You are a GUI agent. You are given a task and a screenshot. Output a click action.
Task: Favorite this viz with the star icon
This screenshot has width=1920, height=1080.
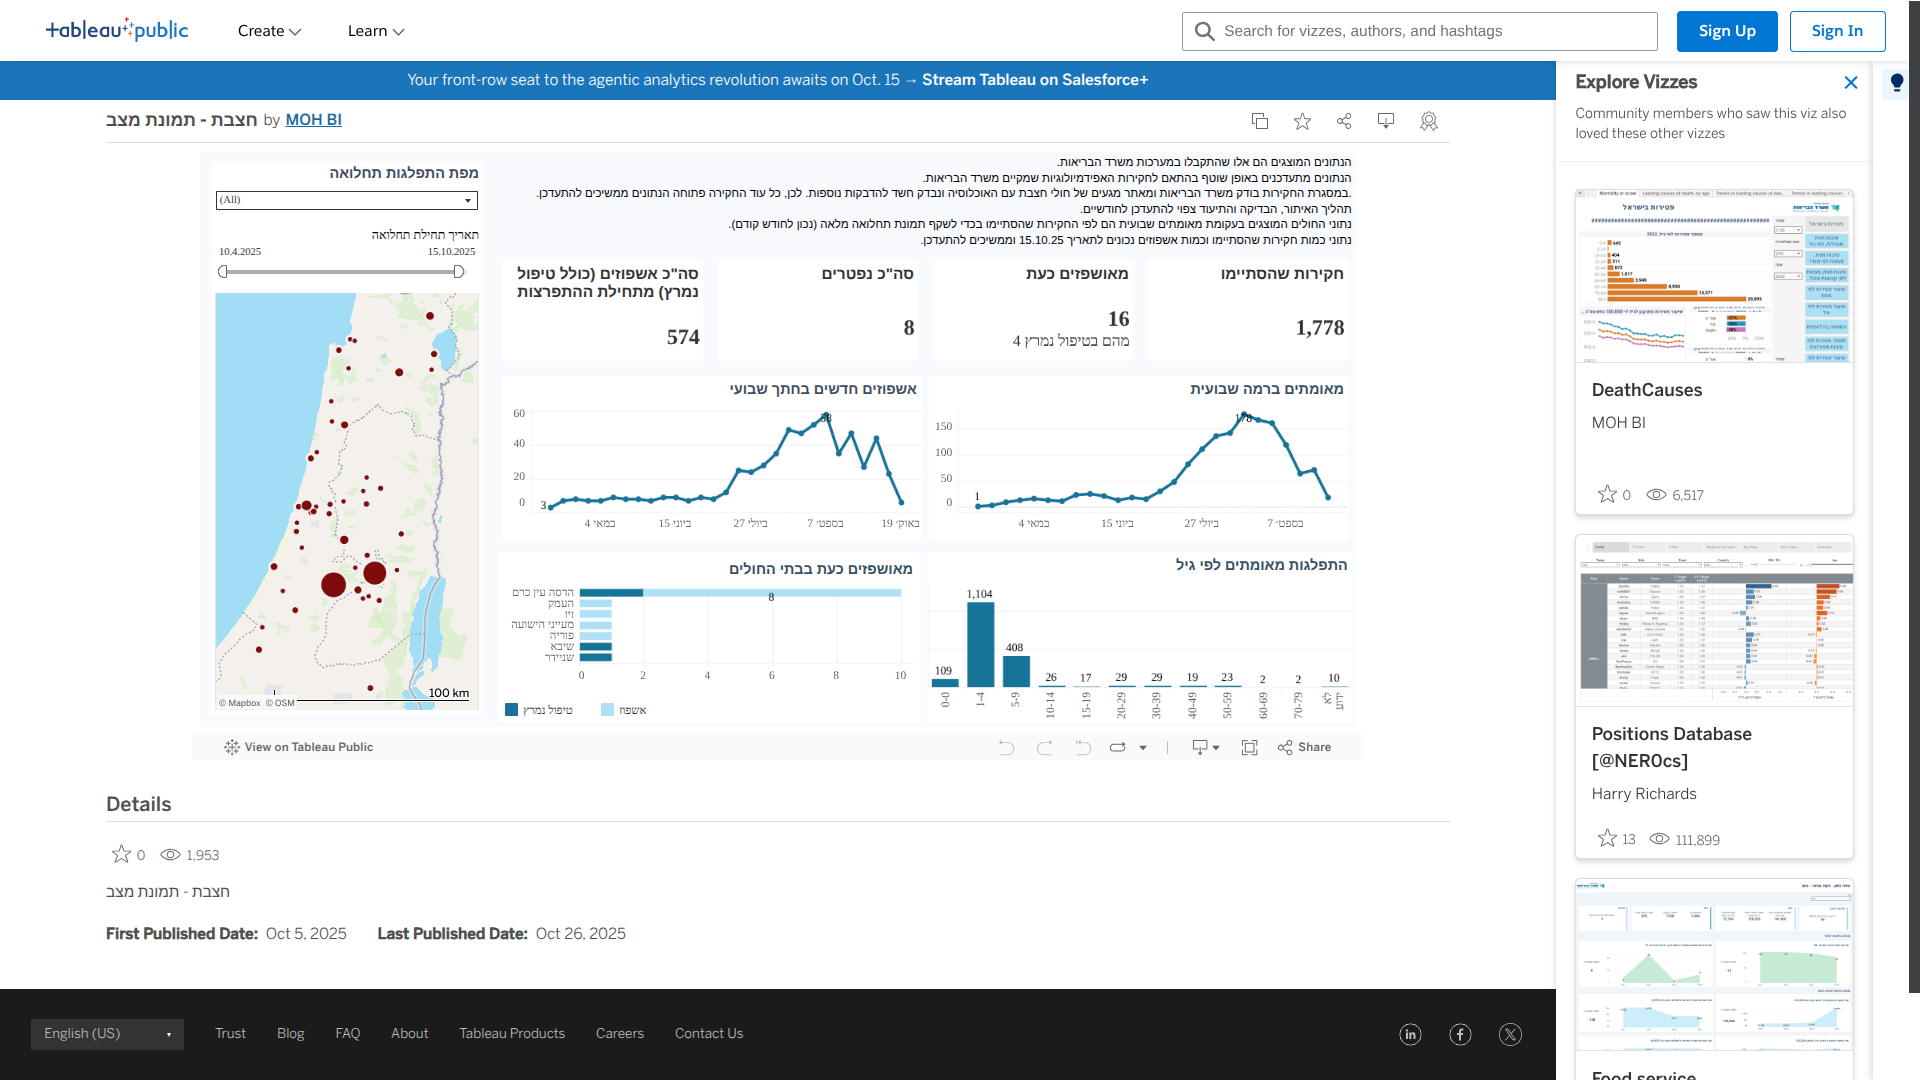[x=1302, y=121]
